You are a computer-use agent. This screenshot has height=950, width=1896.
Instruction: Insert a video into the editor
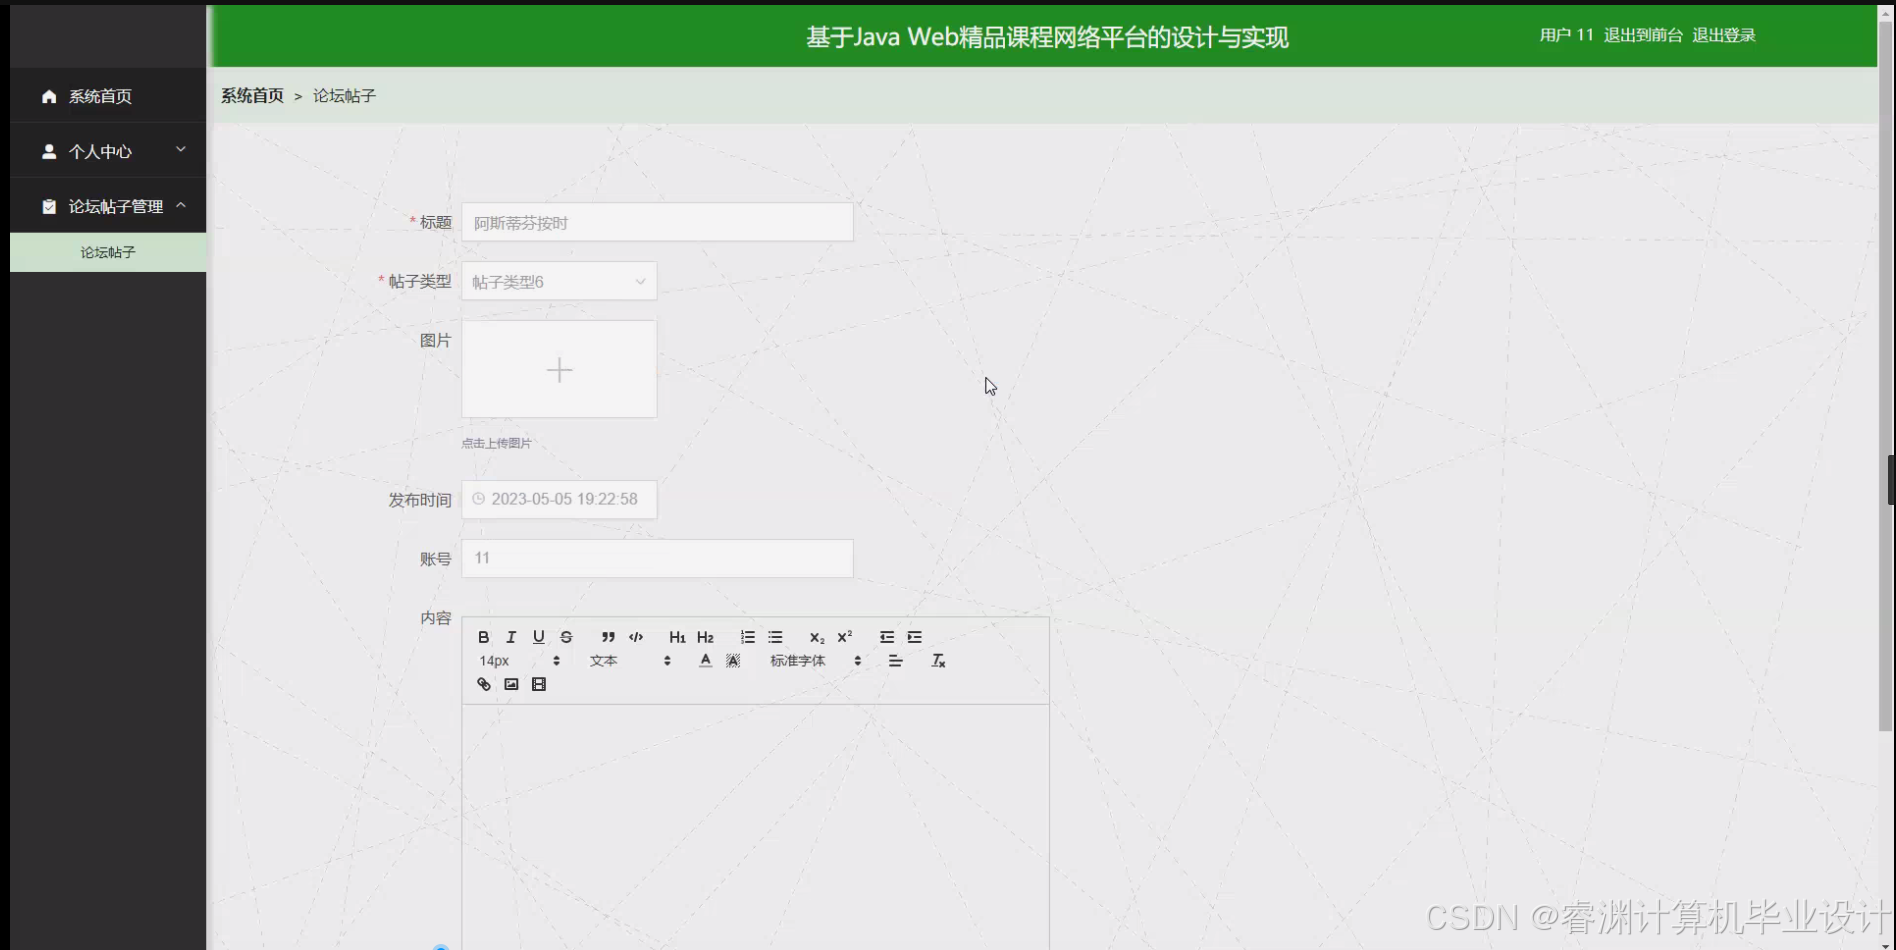coord(539,684)
